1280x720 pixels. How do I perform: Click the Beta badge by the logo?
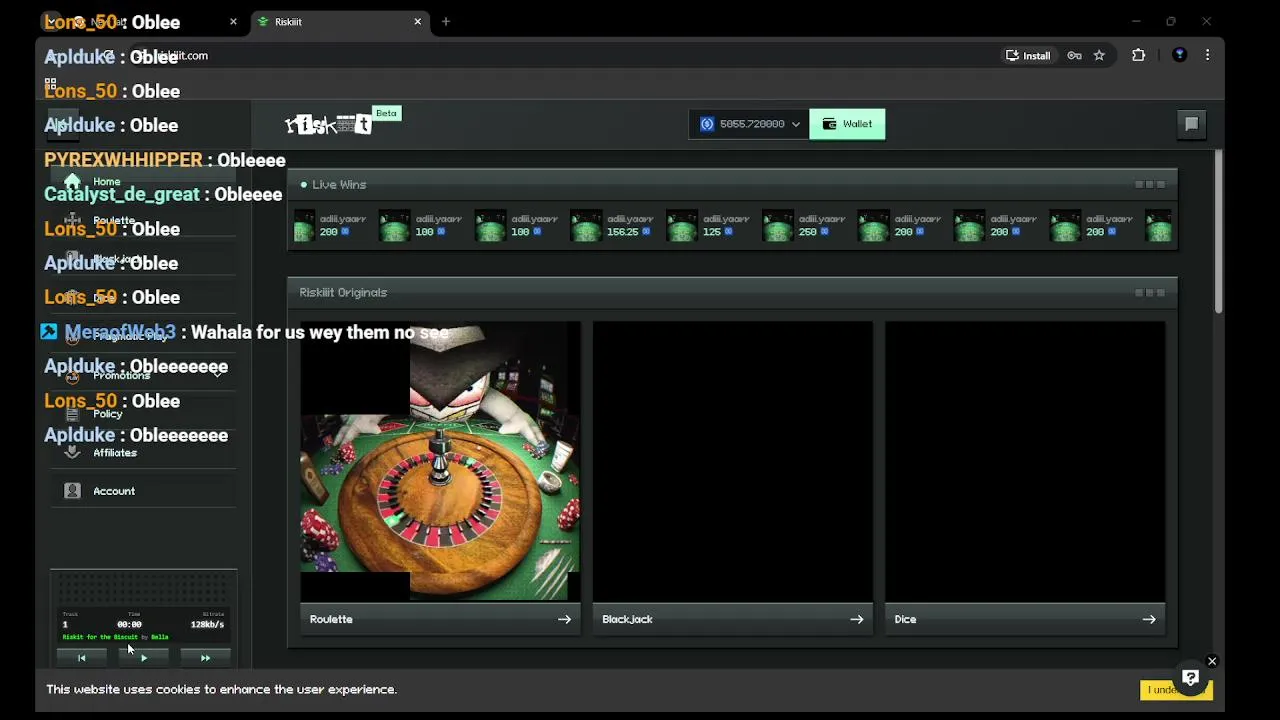386,113
